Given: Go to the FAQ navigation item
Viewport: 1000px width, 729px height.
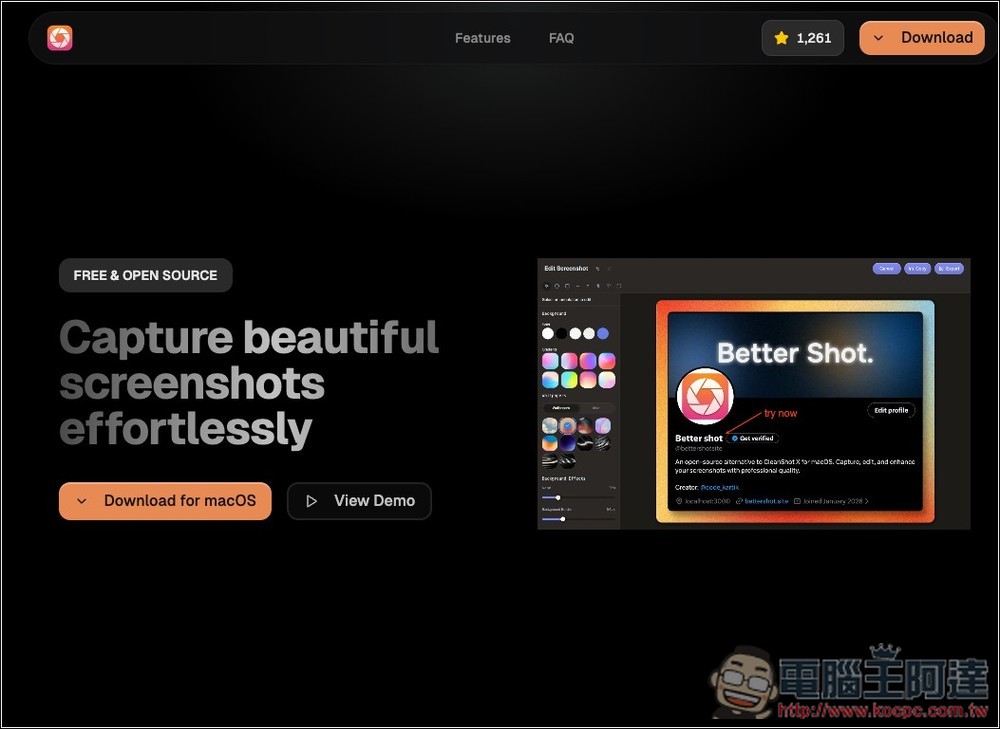Looking at the screenshot, I should coord(561,38).
